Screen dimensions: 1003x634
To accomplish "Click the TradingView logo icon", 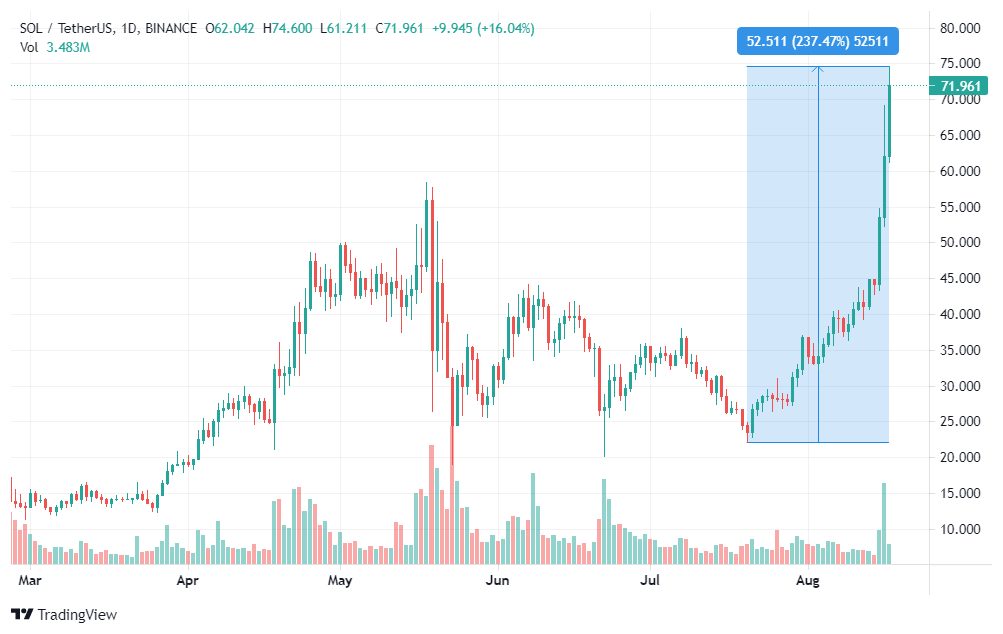I will click(22, 614).
